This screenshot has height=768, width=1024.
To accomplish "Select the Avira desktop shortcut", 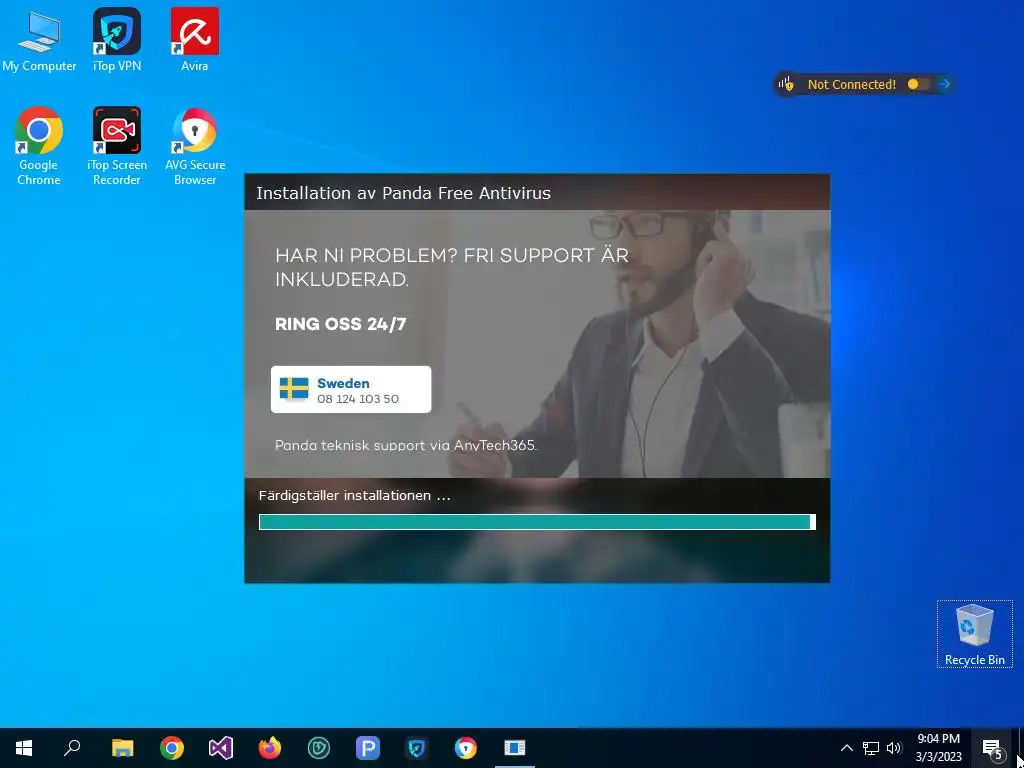I will tap(195, 40).
